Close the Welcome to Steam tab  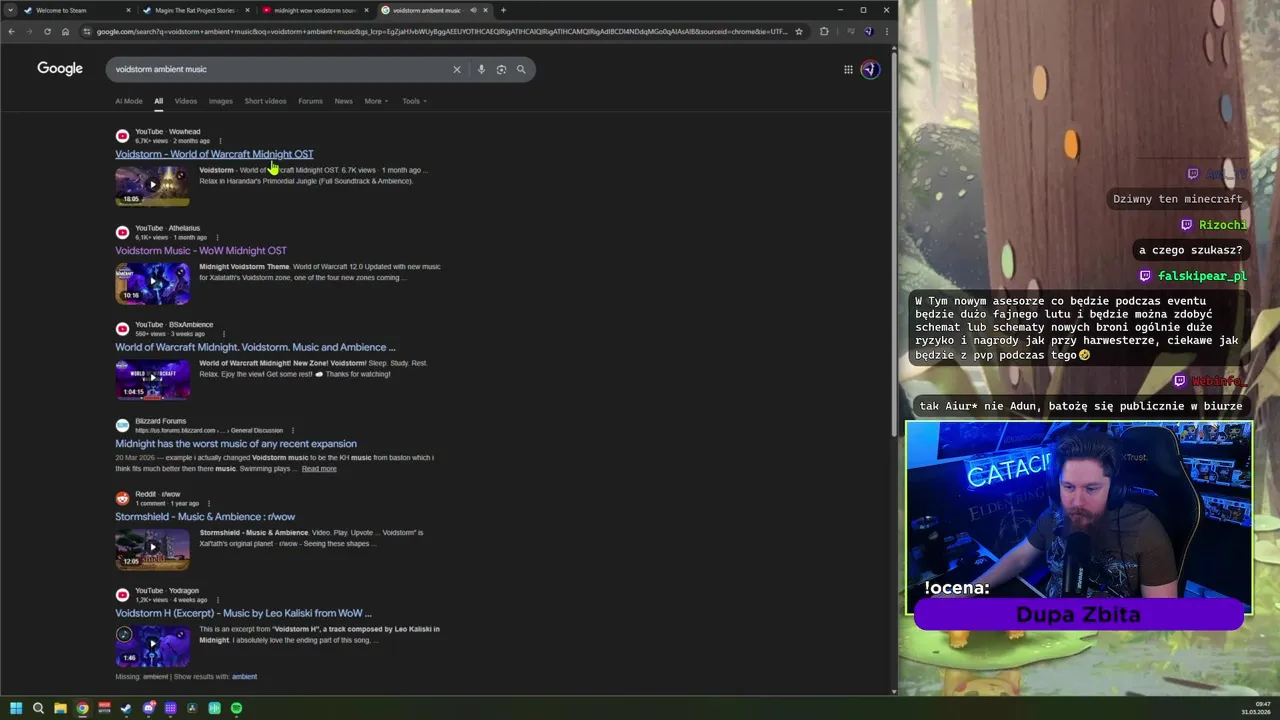pyautogui.click(x=128, y=10)
